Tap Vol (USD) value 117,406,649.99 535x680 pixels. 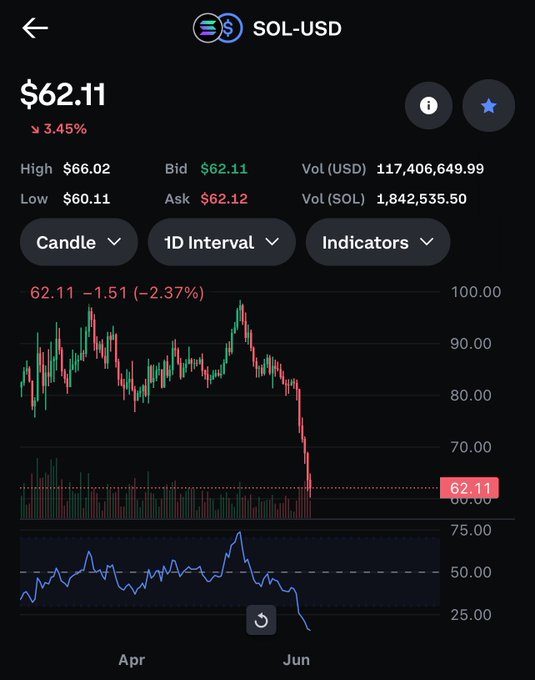[430, 169]
